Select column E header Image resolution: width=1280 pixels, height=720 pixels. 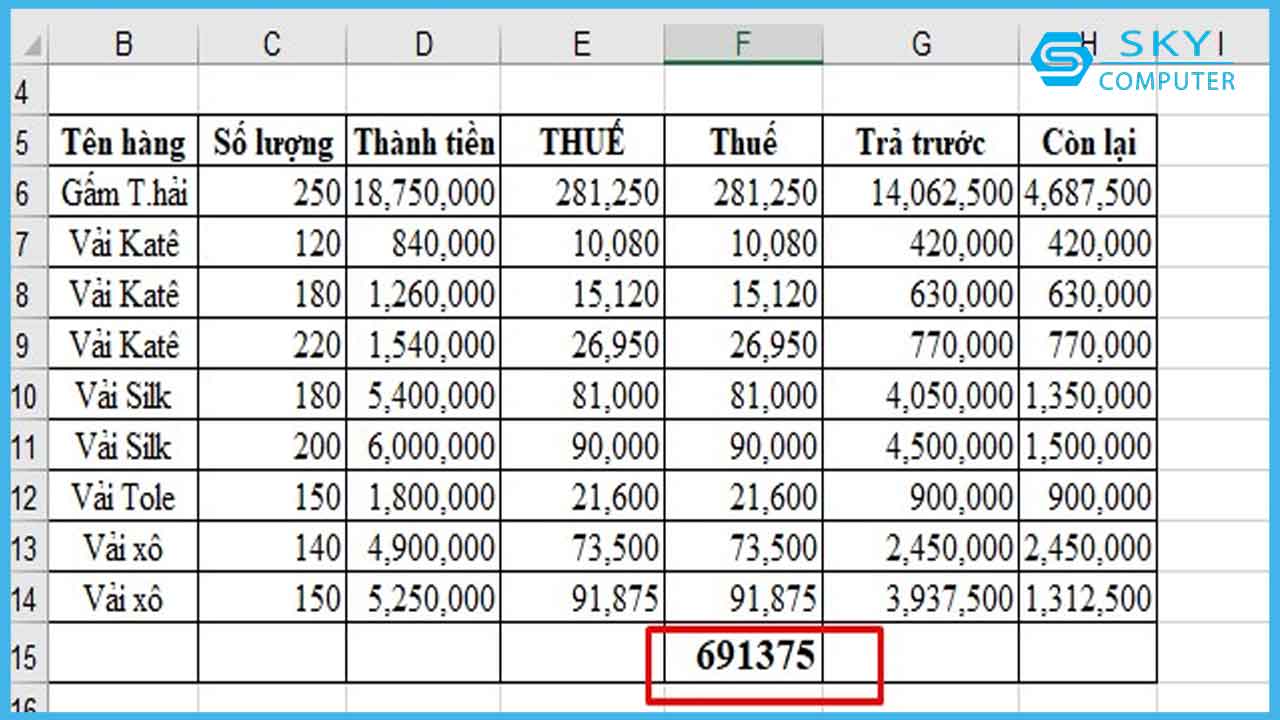(582, 45)
